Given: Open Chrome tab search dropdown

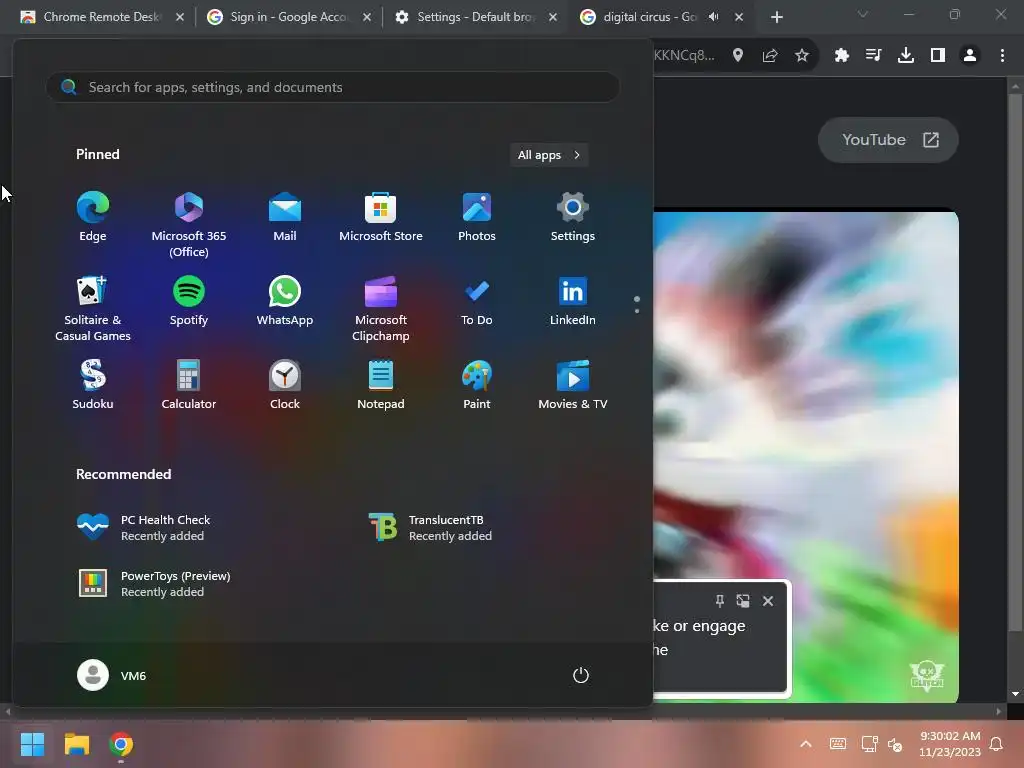Looking at the screenshot, I should [x=863, y=14].
